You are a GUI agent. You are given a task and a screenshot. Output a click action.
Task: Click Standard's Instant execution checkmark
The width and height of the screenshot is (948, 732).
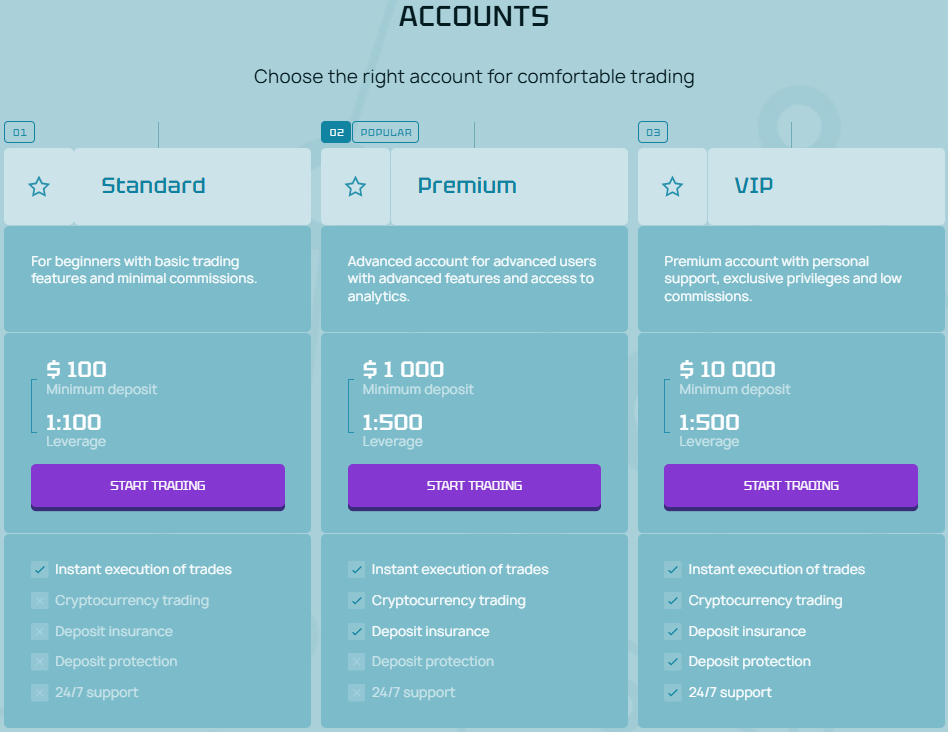[40, 569]
